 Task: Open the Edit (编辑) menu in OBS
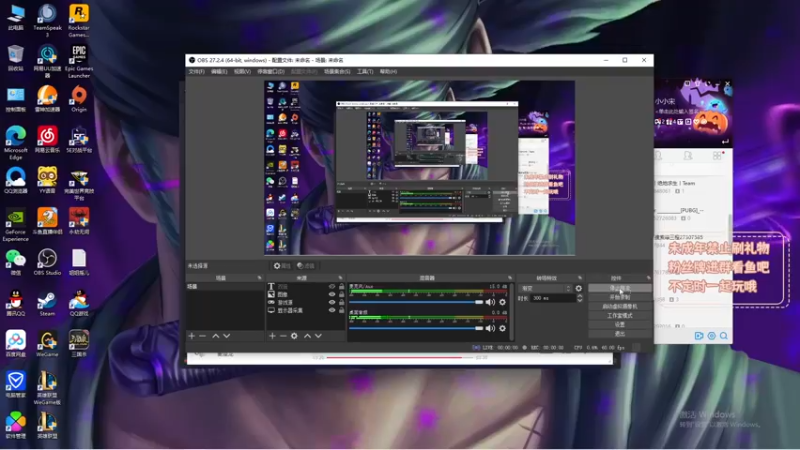pyautogui.click(x=219, y=72)
